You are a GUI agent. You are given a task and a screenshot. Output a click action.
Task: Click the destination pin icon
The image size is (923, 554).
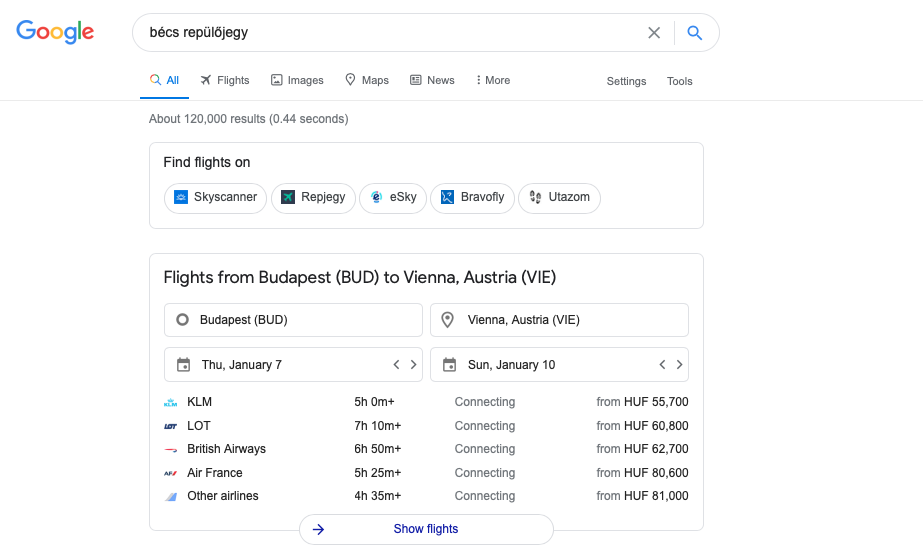click(x=447, y=320)
